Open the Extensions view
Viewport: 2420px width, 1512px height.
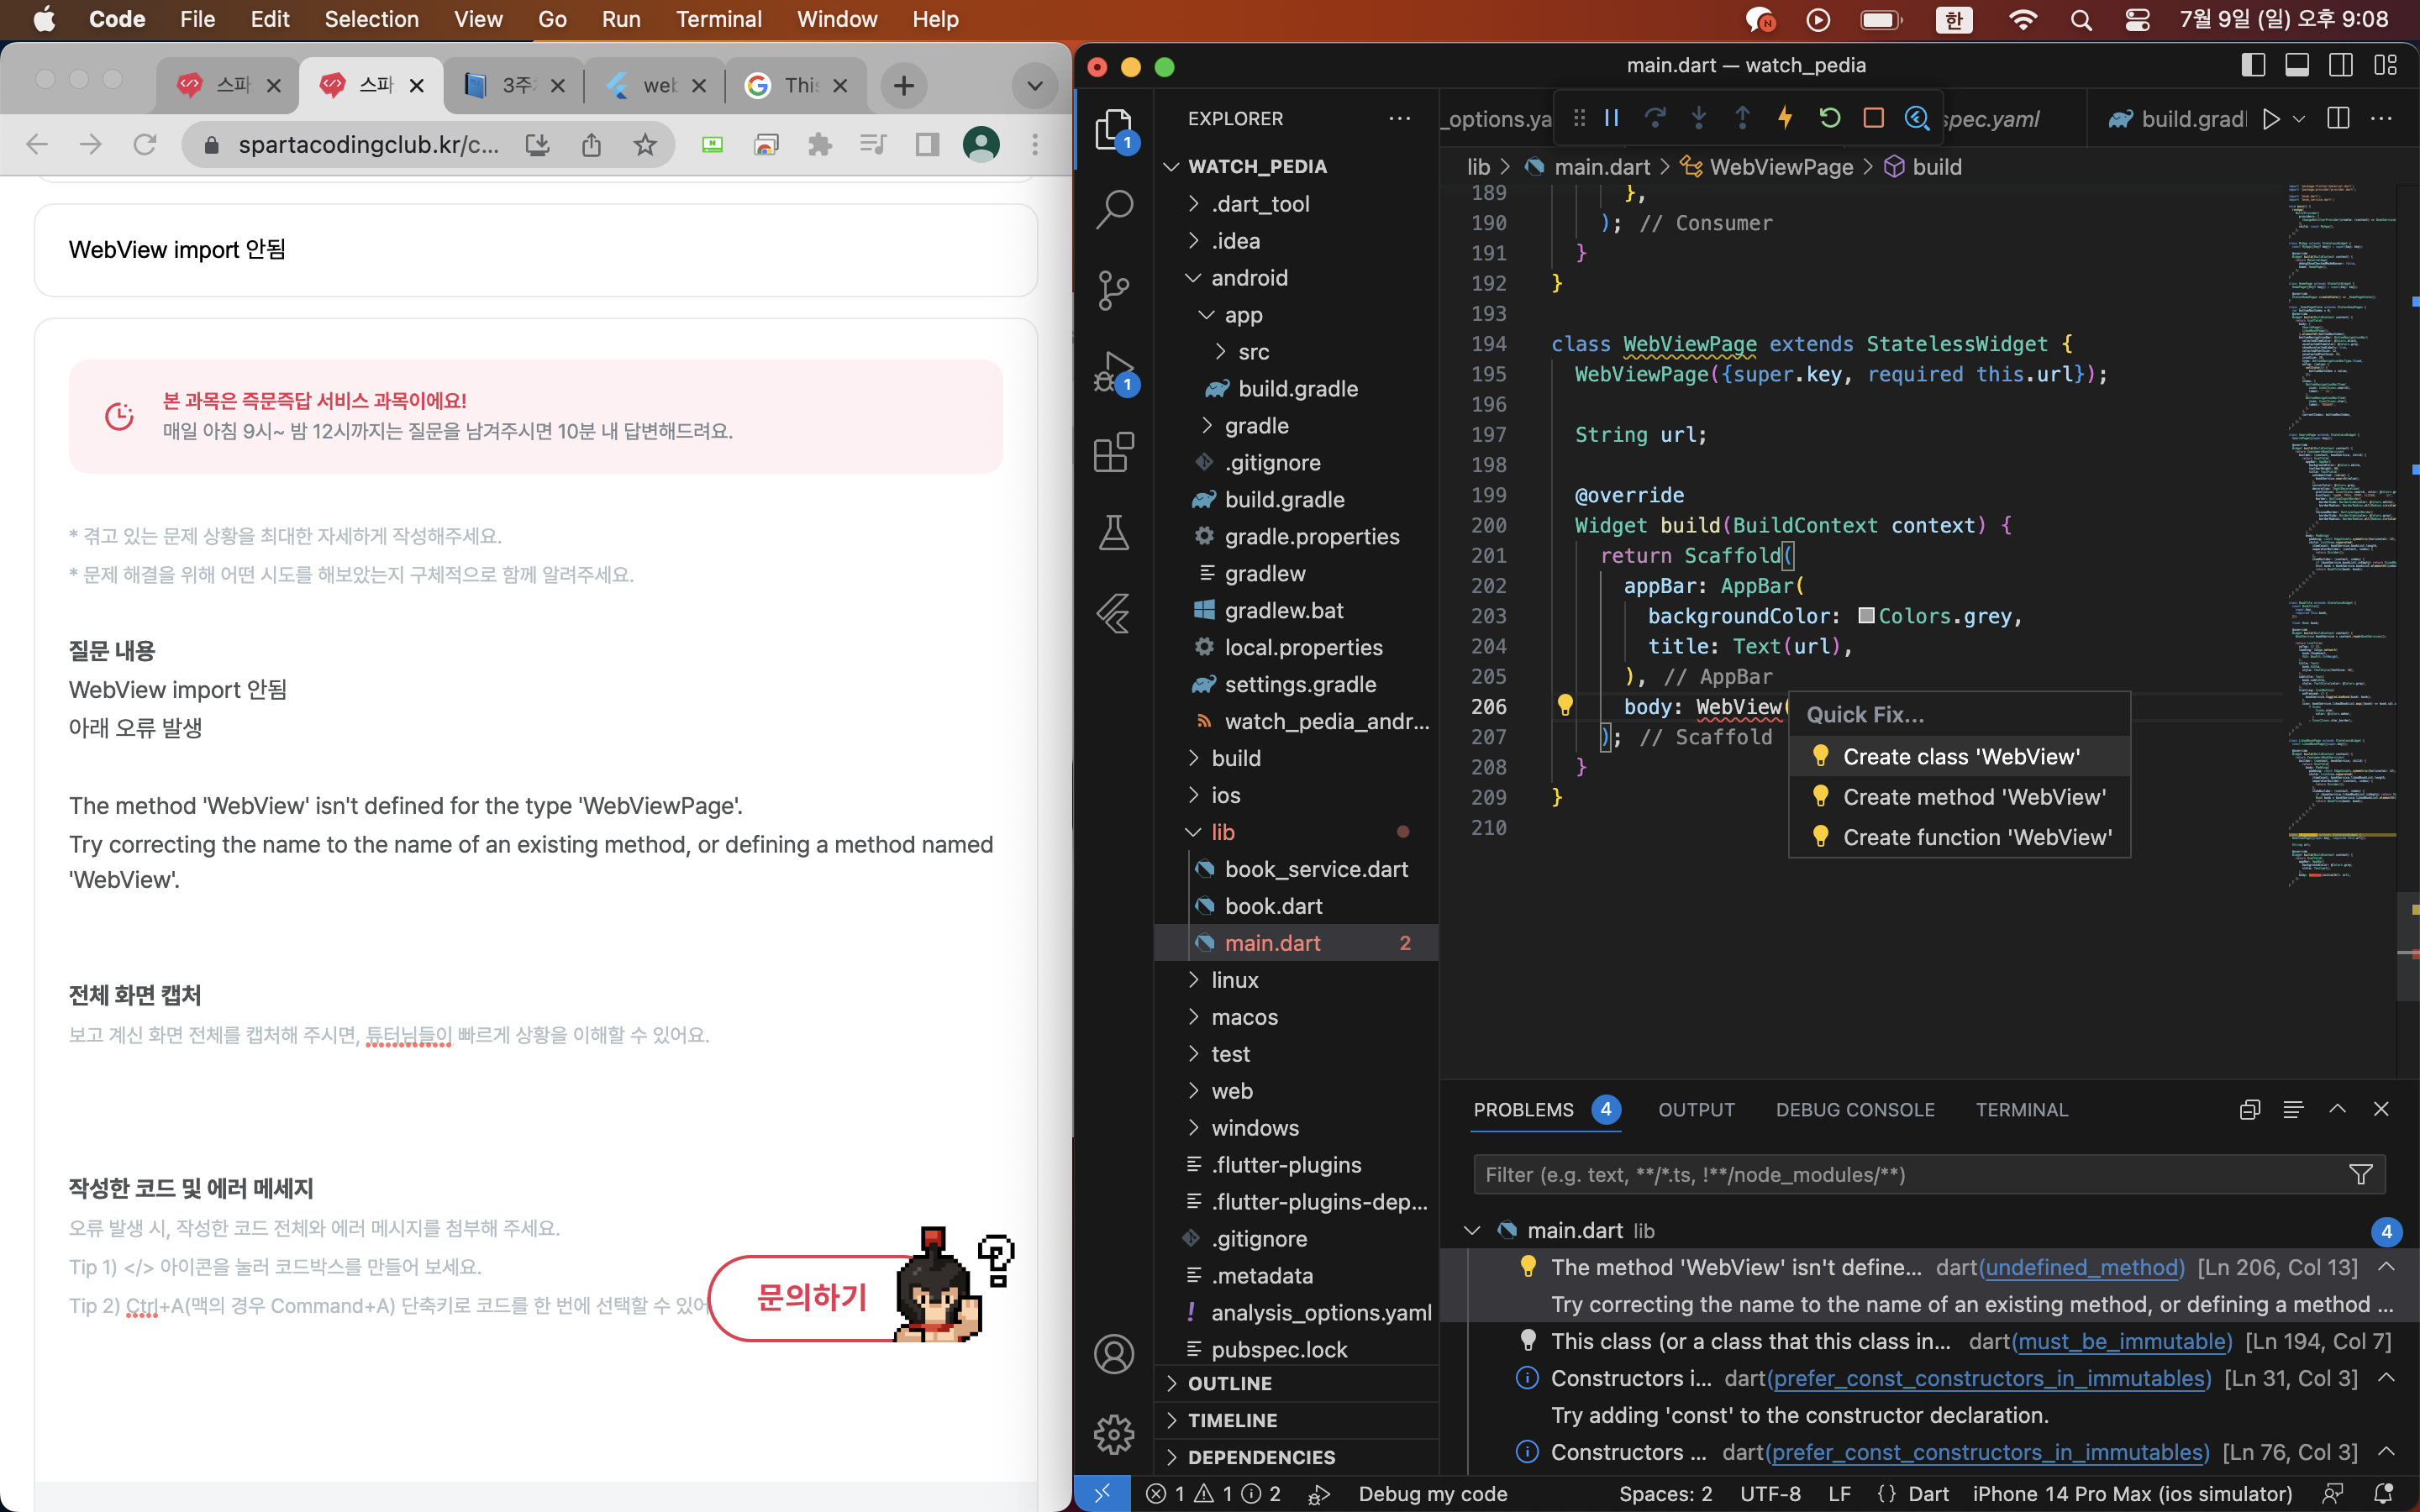[1114, 452]
